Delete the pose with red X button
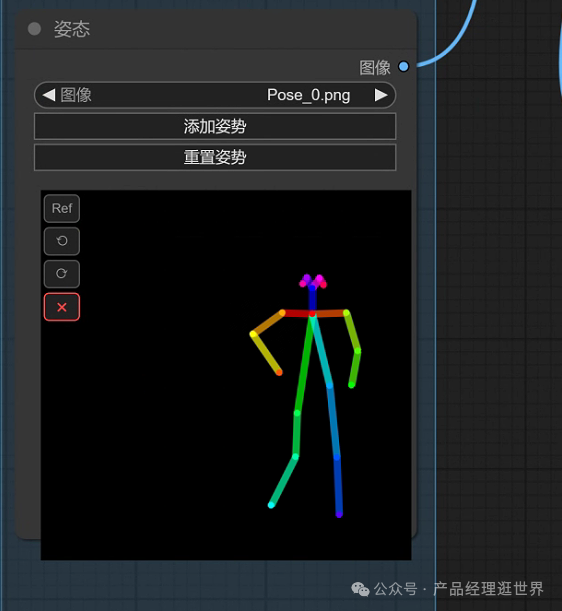 62,307
